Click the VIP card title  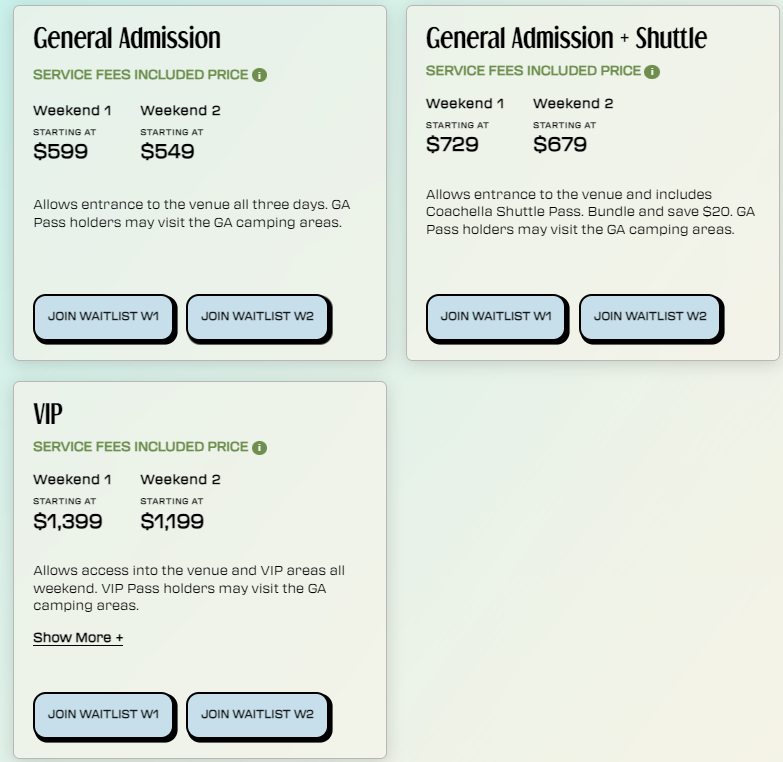click(48, 414)
